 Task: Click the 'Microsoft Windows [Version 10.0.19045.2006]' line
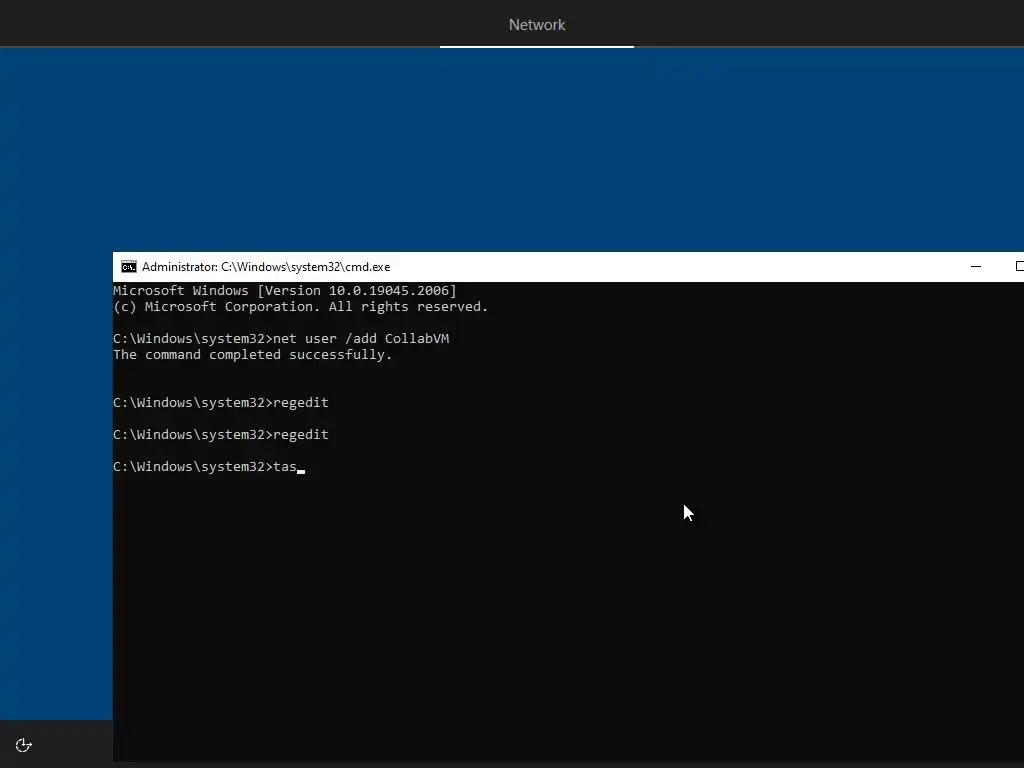point(285,291)
